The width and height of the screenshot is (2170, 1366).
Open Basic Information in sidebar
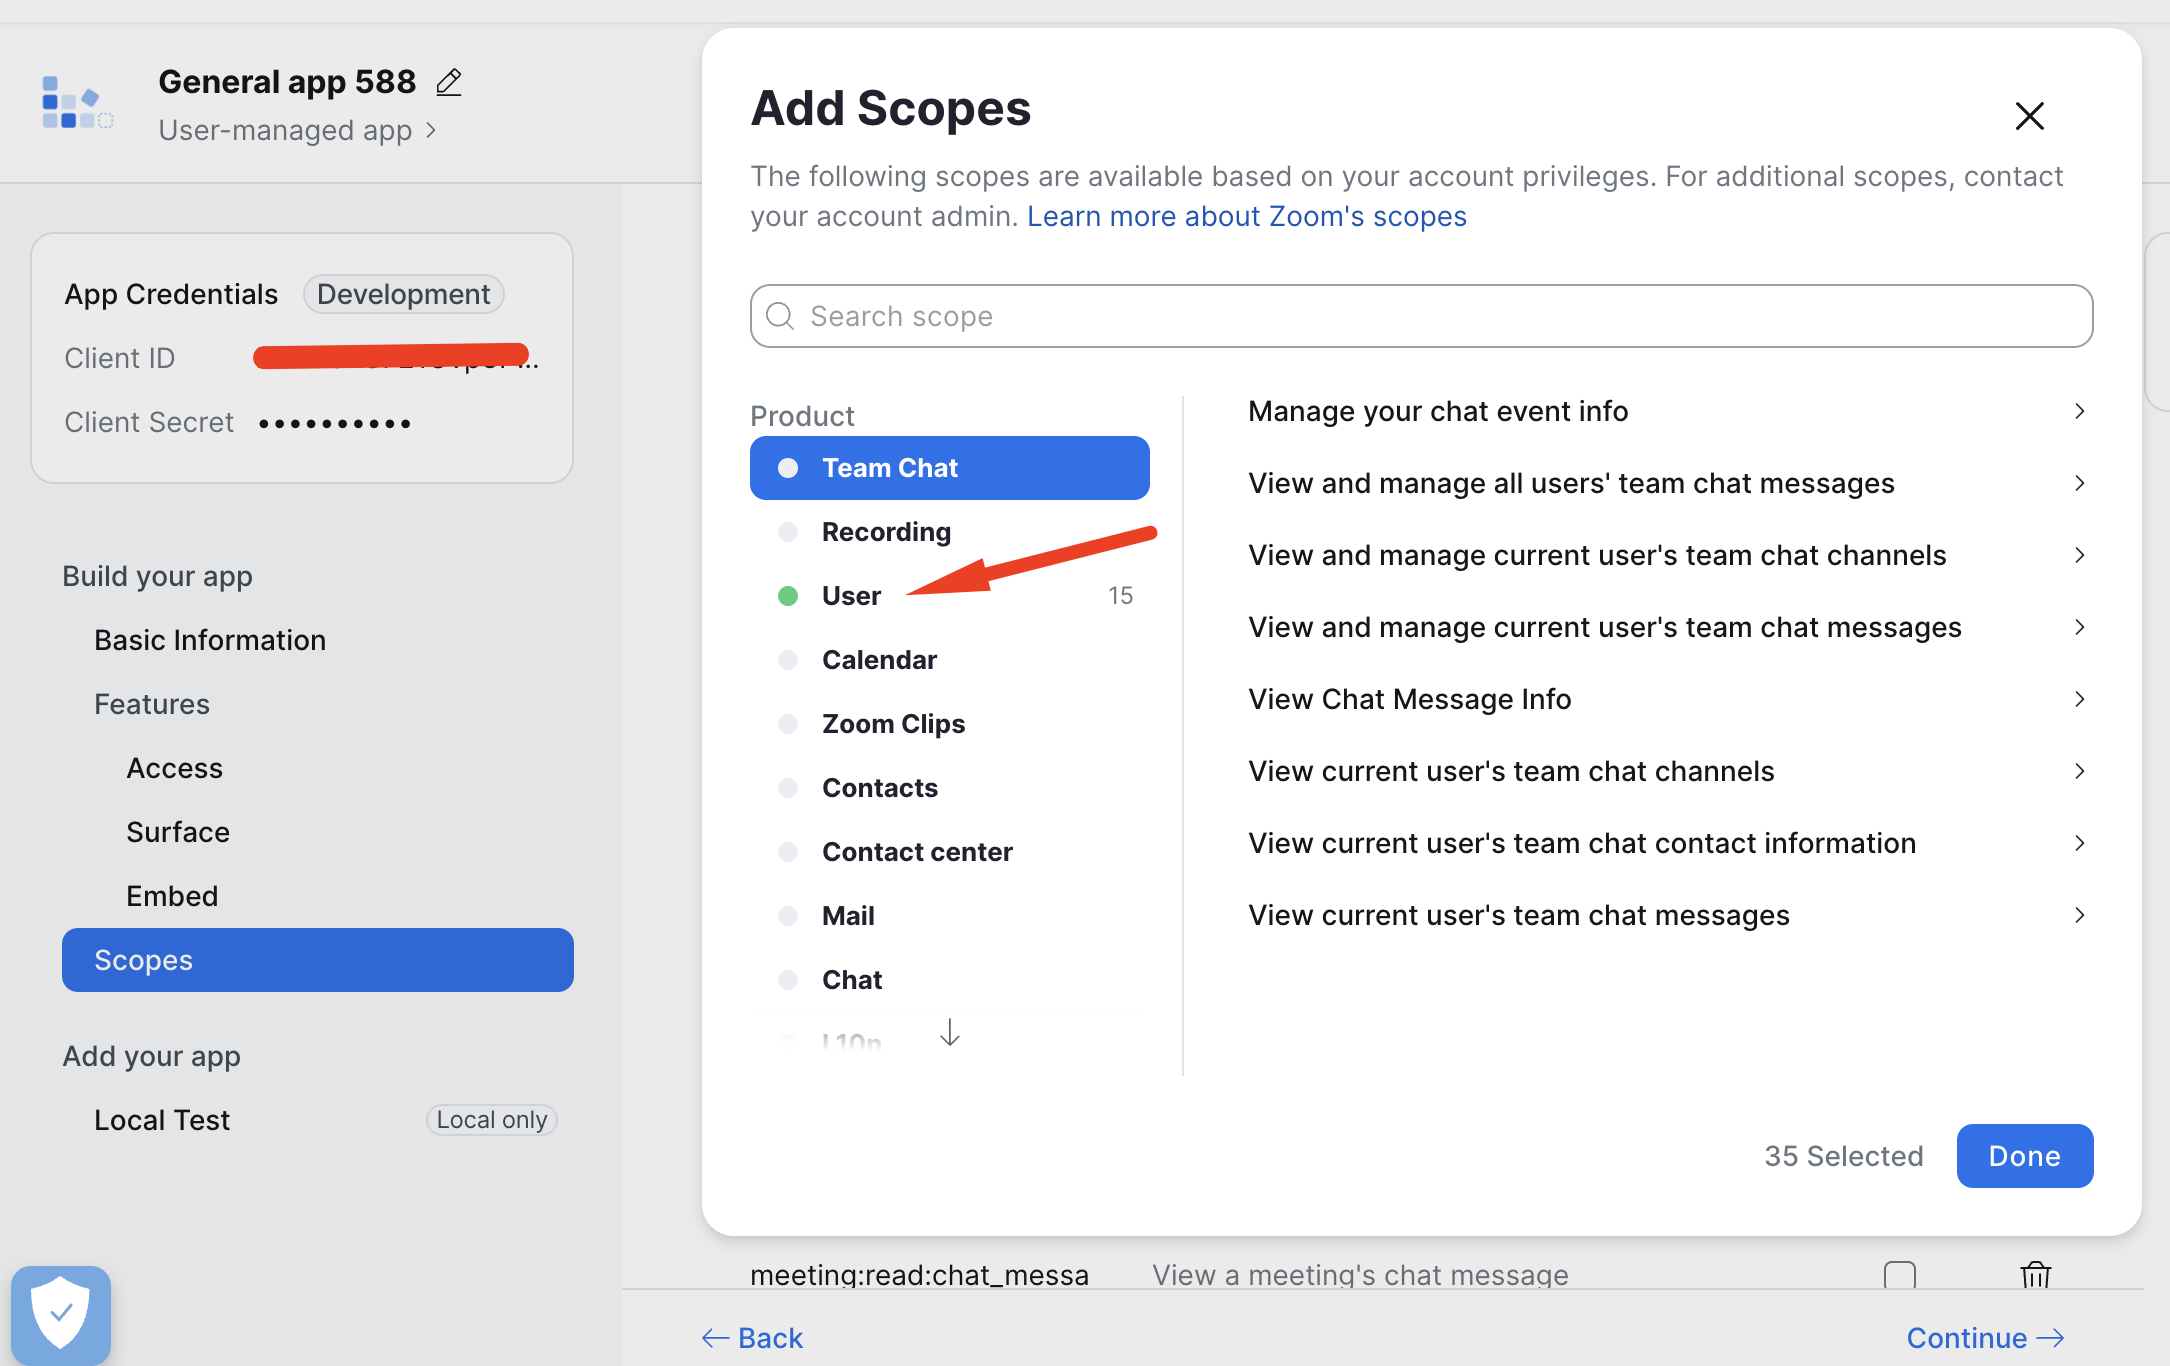(x=210, y=640)
